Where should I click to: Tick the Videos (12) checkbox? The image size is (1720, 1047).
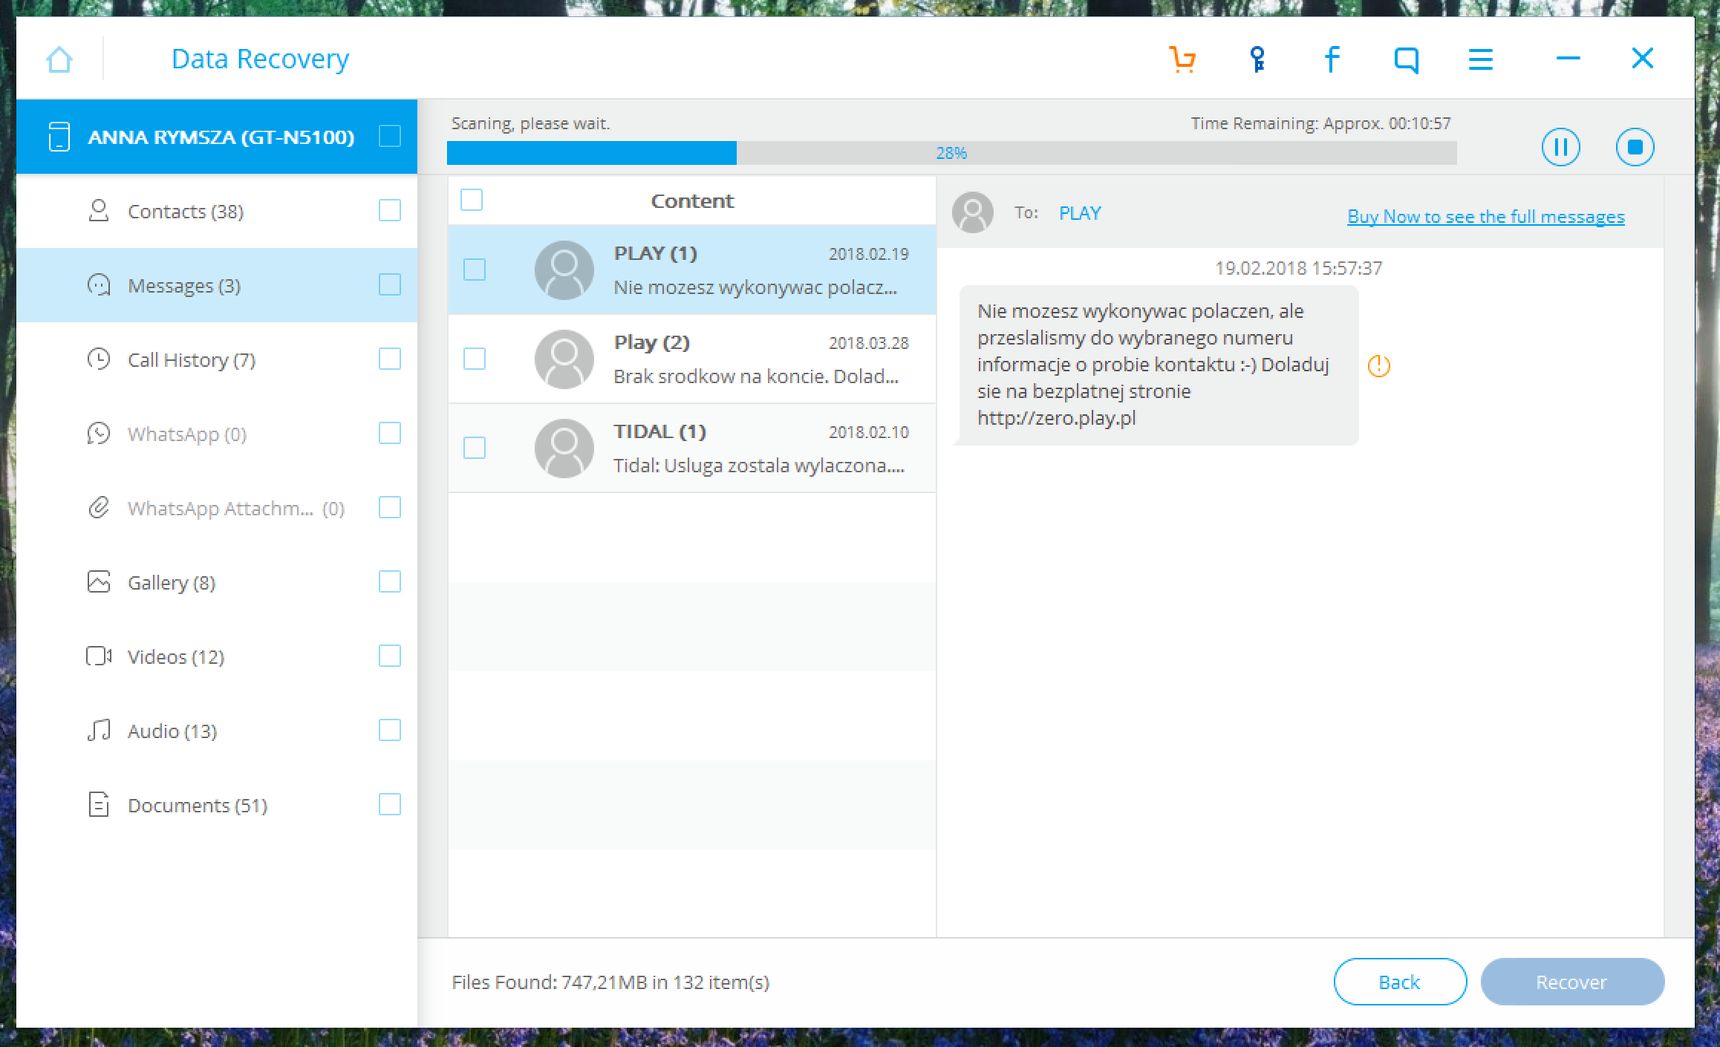coord(390,656)
